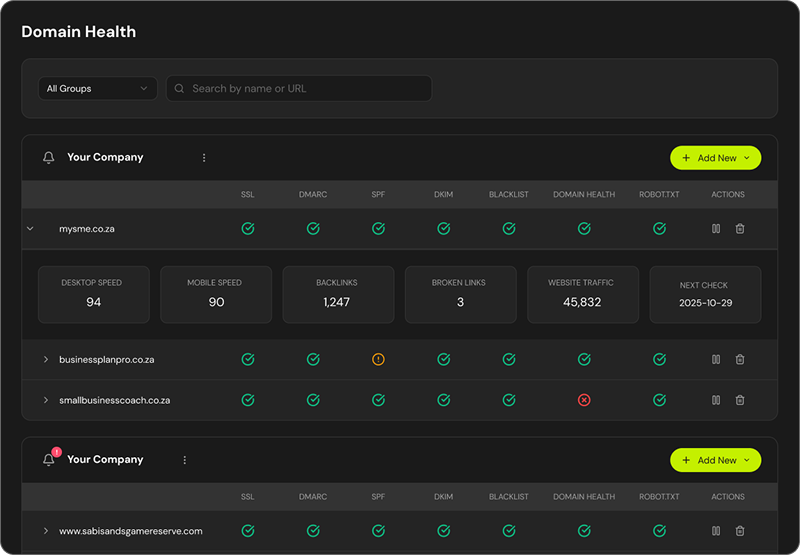Click the Website Traffic 45,832 card
Viewport: 800px width, 555px height.
[583, 294]
